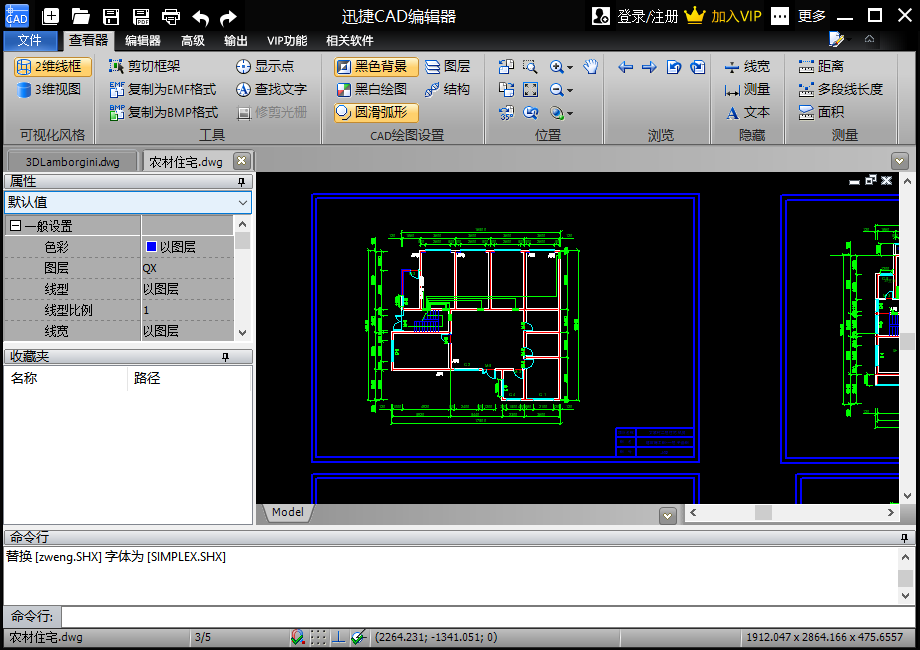Go to next view with right arrow
920x650 pixels.
[x=649, y=67]
